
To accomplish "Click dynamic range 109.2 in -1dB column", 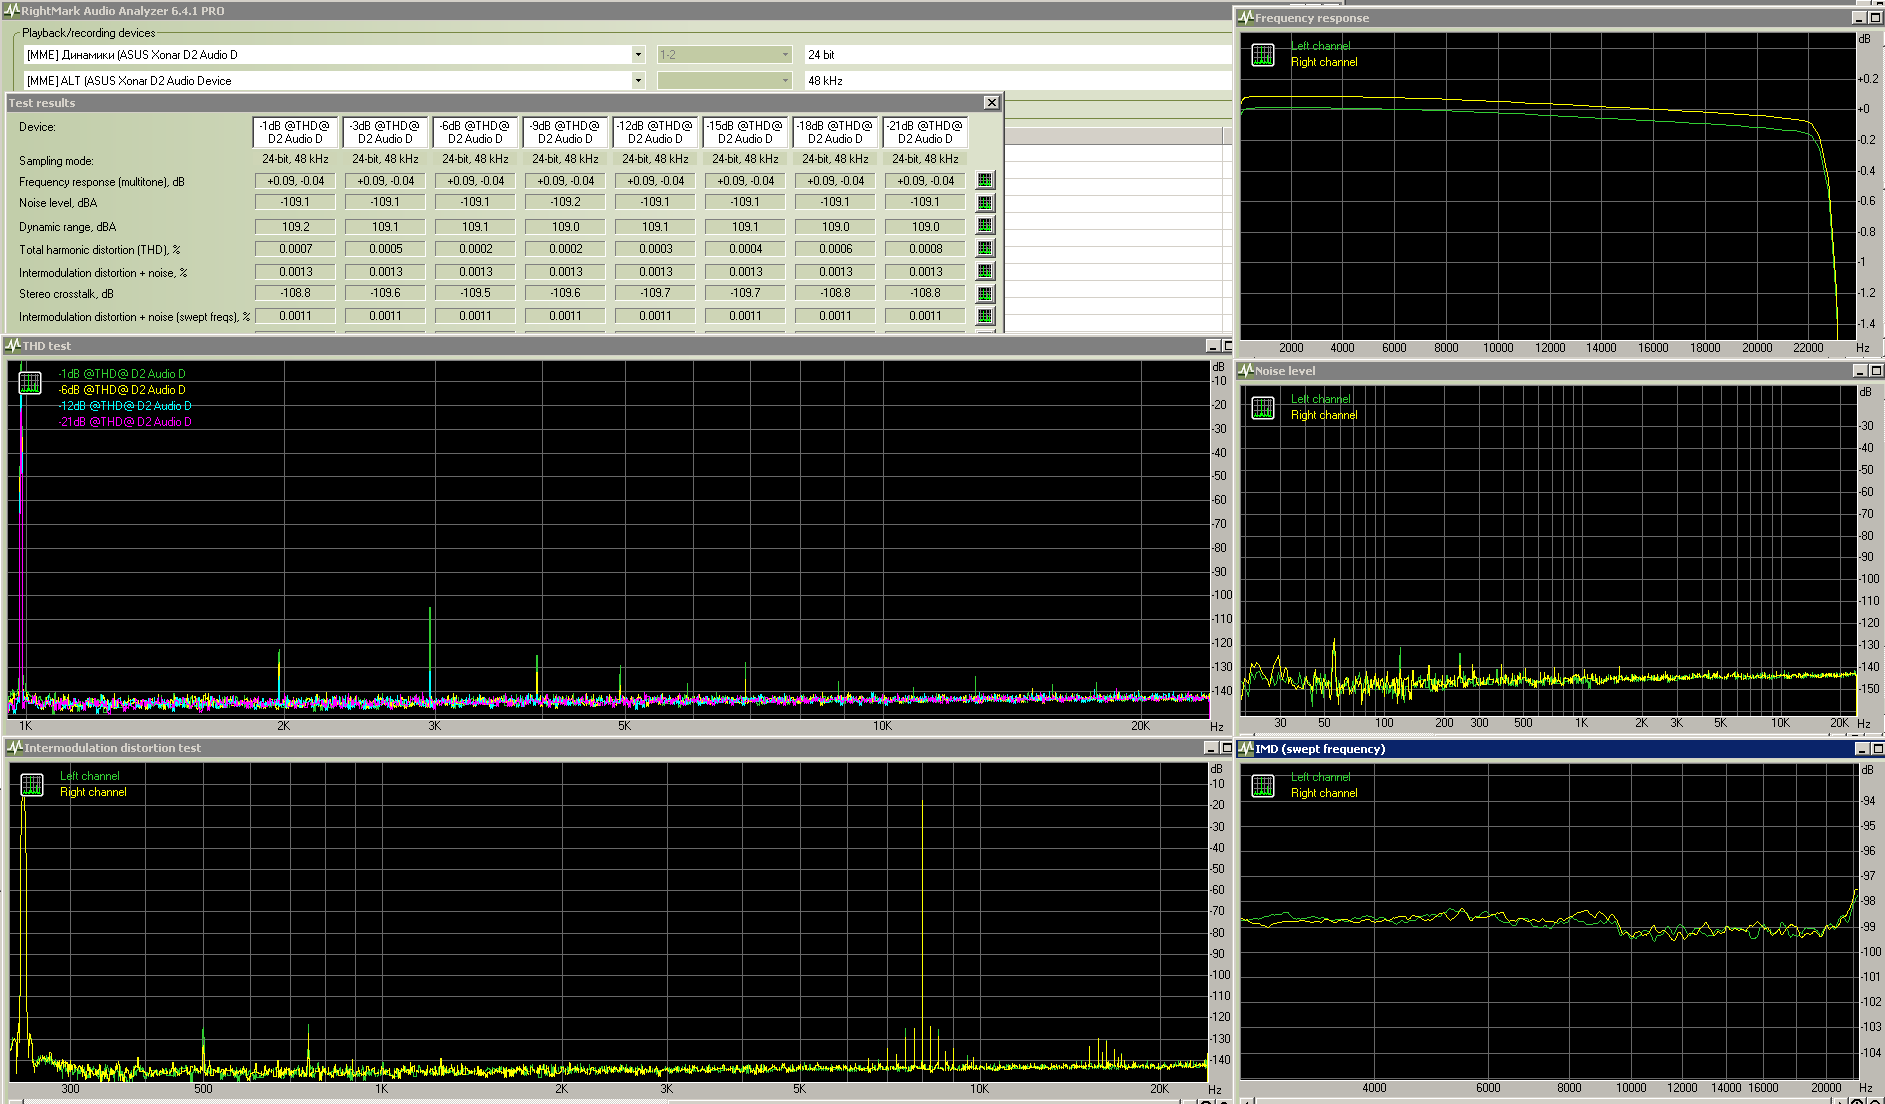I will click(x=295, y=227).
